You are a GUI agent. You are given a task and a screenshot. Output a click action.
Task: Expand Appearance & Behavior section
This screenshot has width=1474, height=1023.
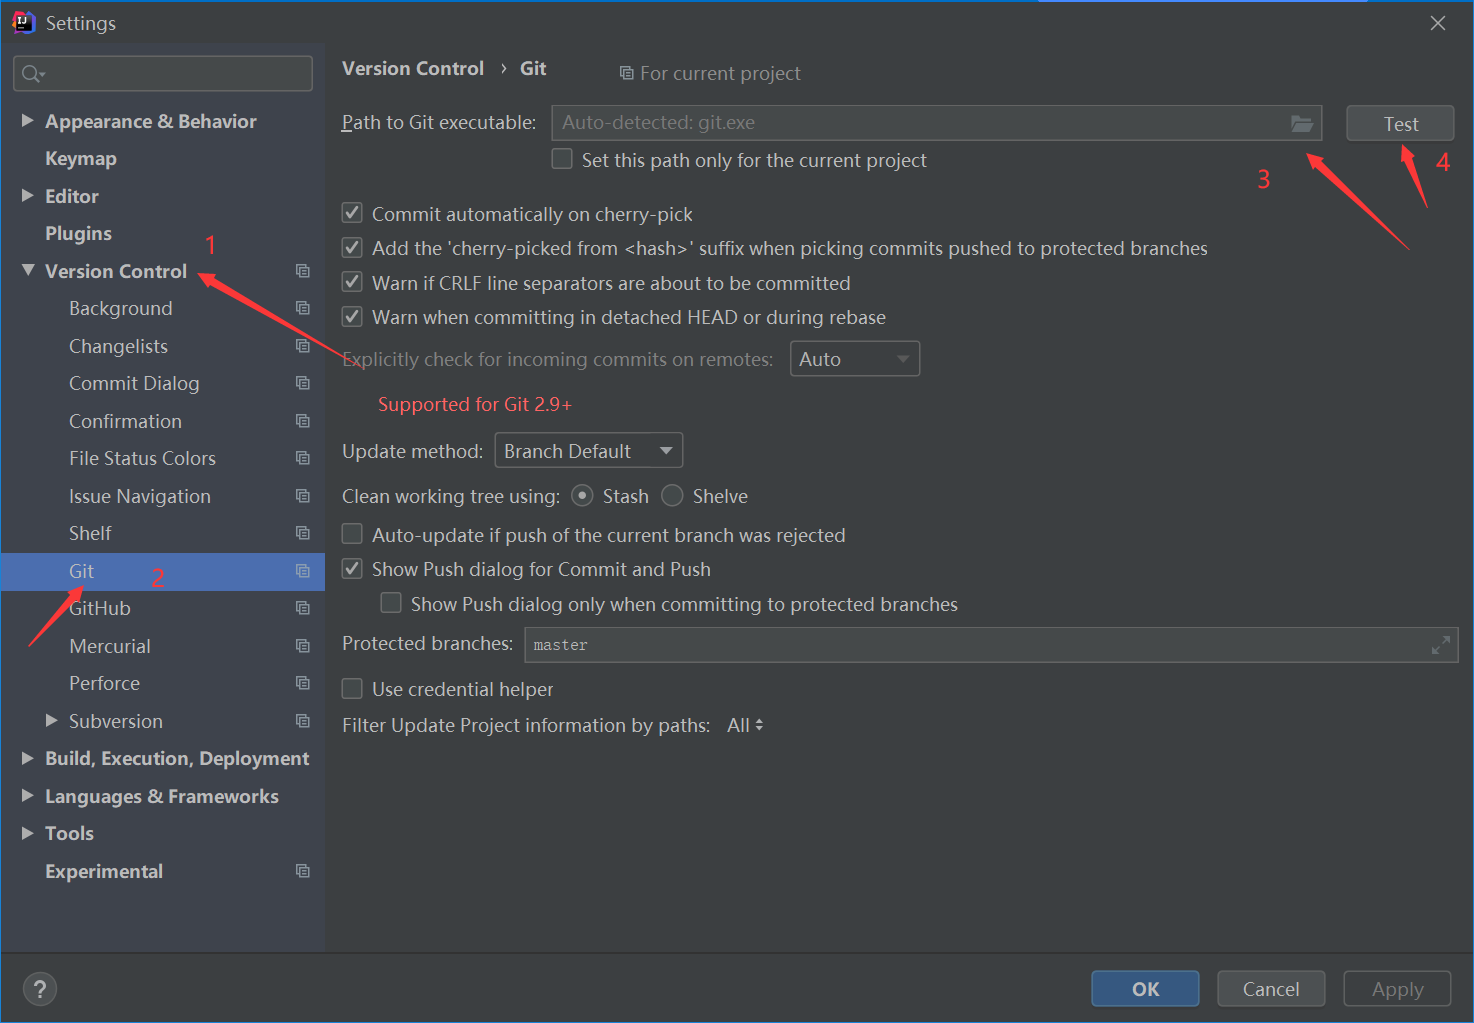28,120
